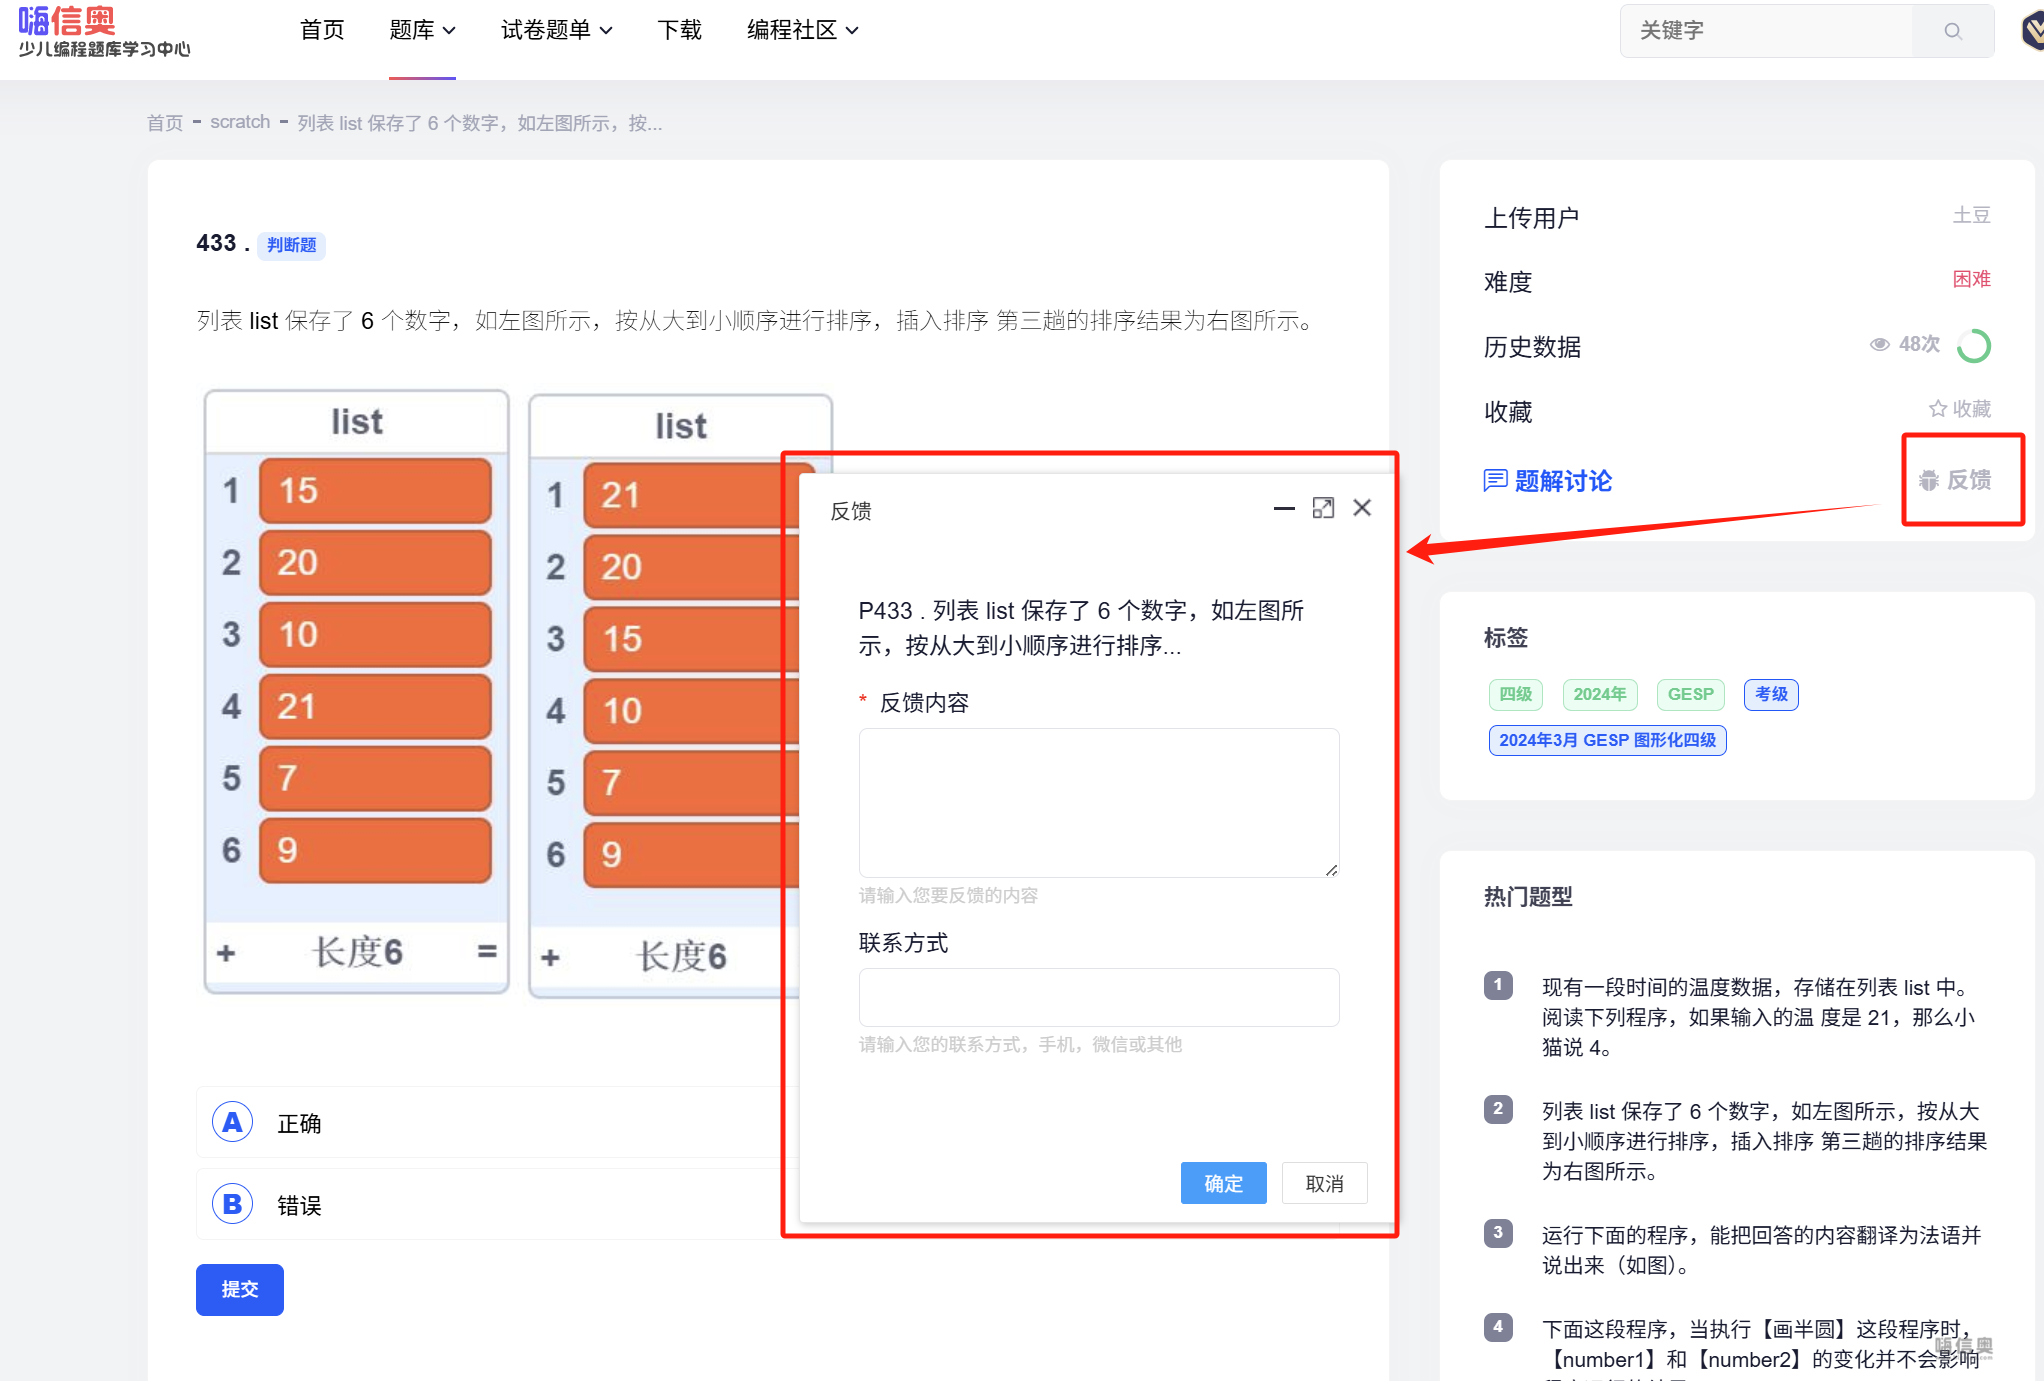This screenshot has height=1381, width=2044.
Task: Minimize the 反馈 dialog
Action: point(1284,509)
